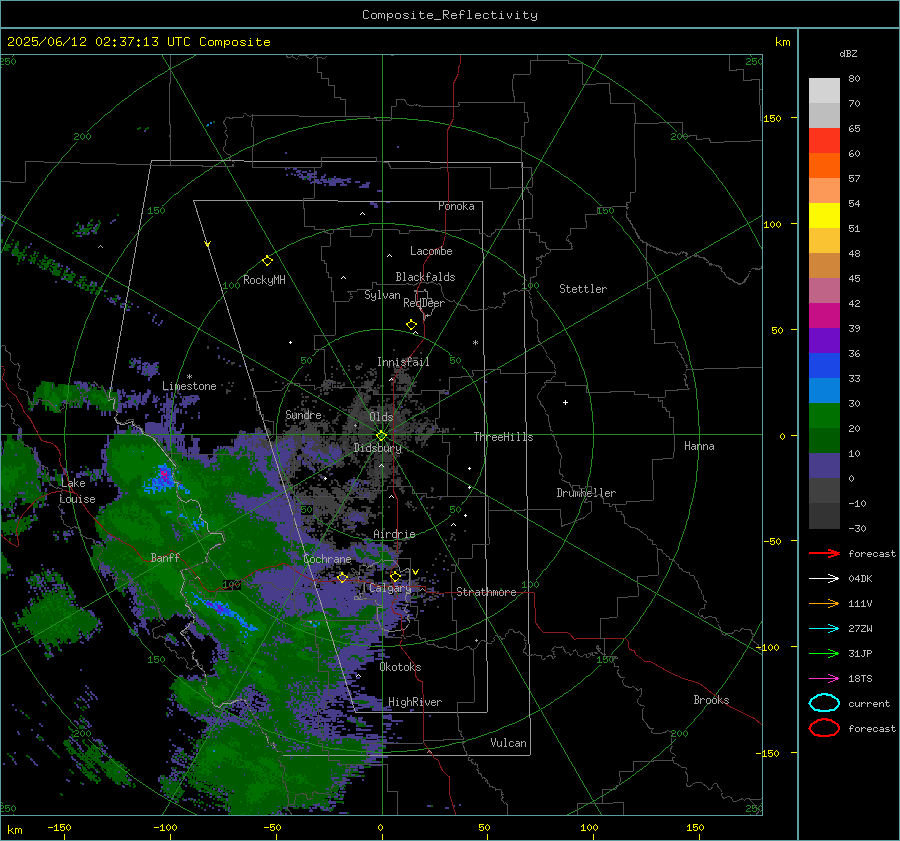900x841 pixels.
Task: Click the red forecast ellipse icon
Action: 824,728
